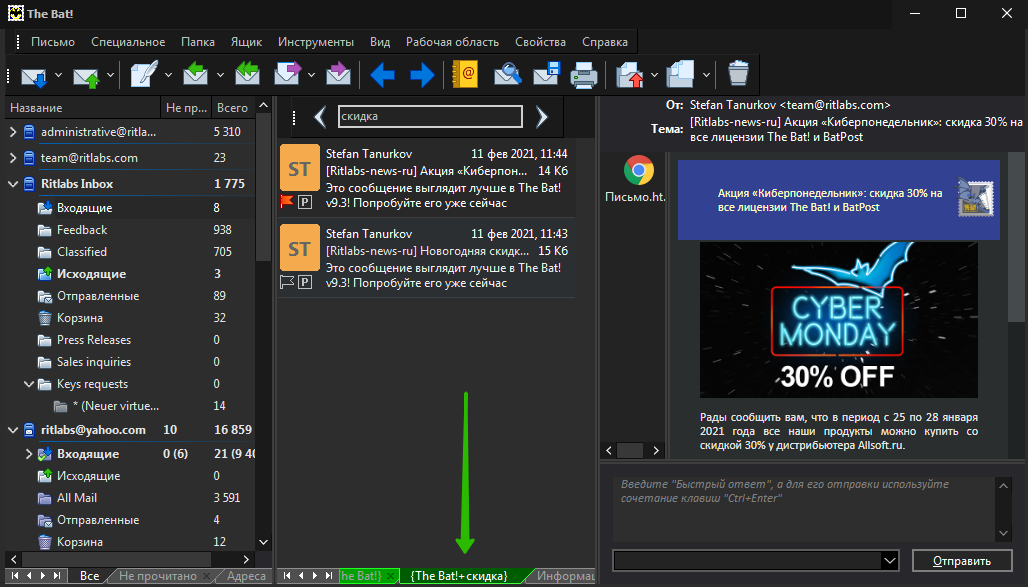Switch to the Не прочитано folder tab
Image resolution: width=1028 pixels, height=587 pixels.
pyautogui.click(x=157, y=576)
